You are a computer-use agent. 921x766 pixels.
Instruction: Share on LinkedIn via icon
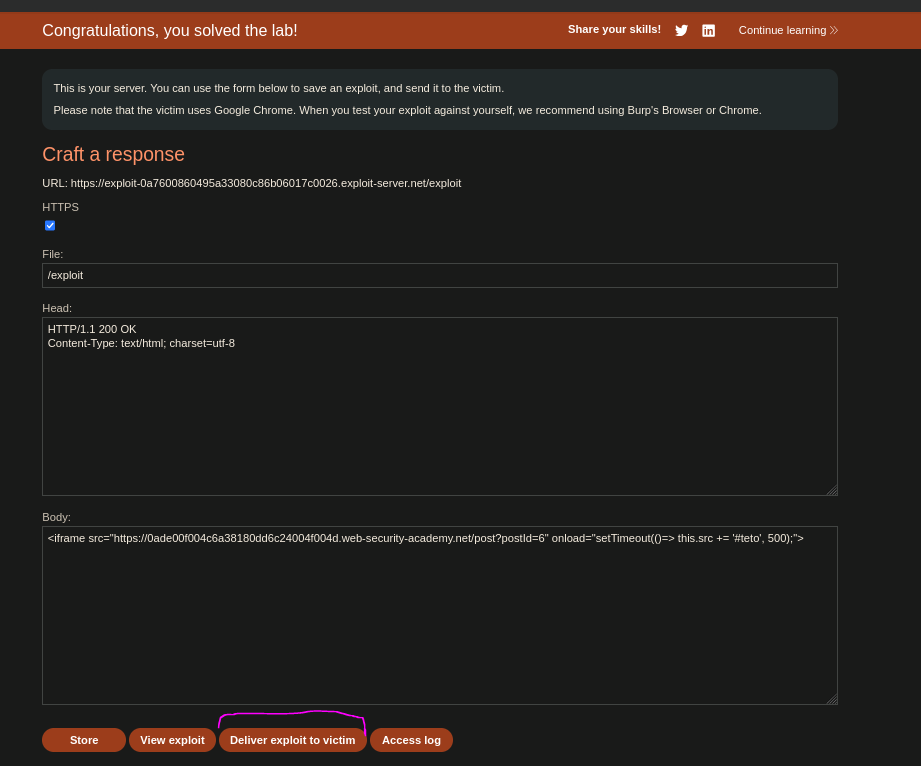click(x=708, y=31)
